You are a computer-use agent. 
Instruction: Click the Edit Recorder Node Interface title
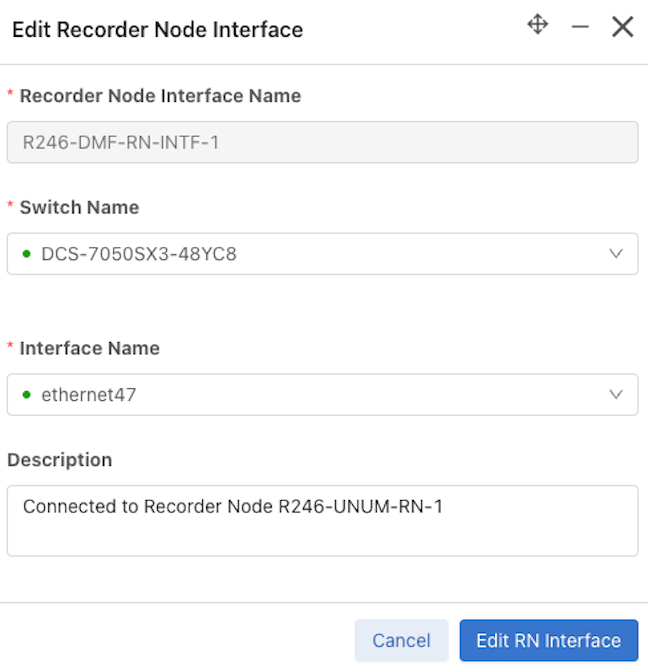157,30
